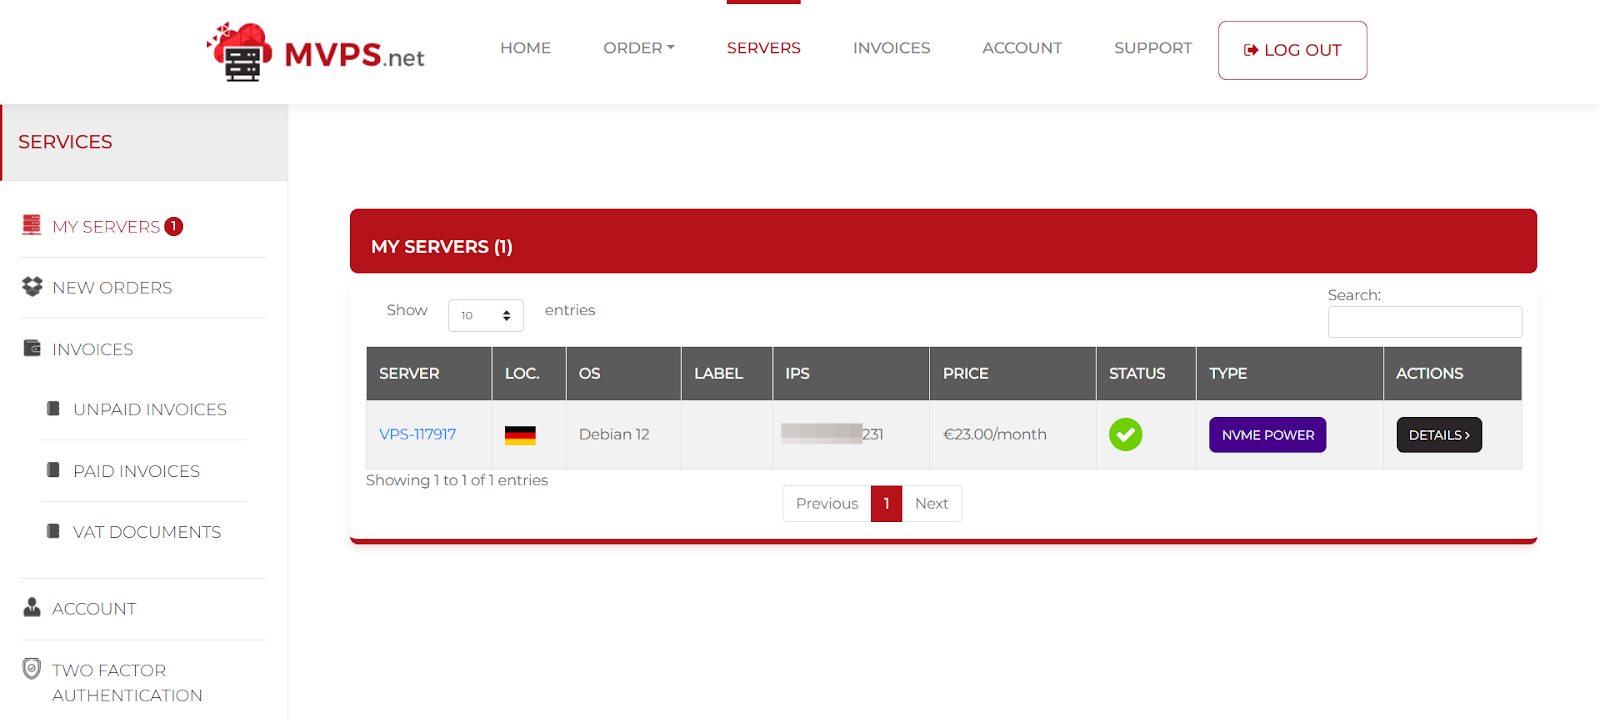Click the 'Showing 1 to 1 of 1 entries' text
The width and height of the screenshot is (1600, 718).
[x=457, y=480]
